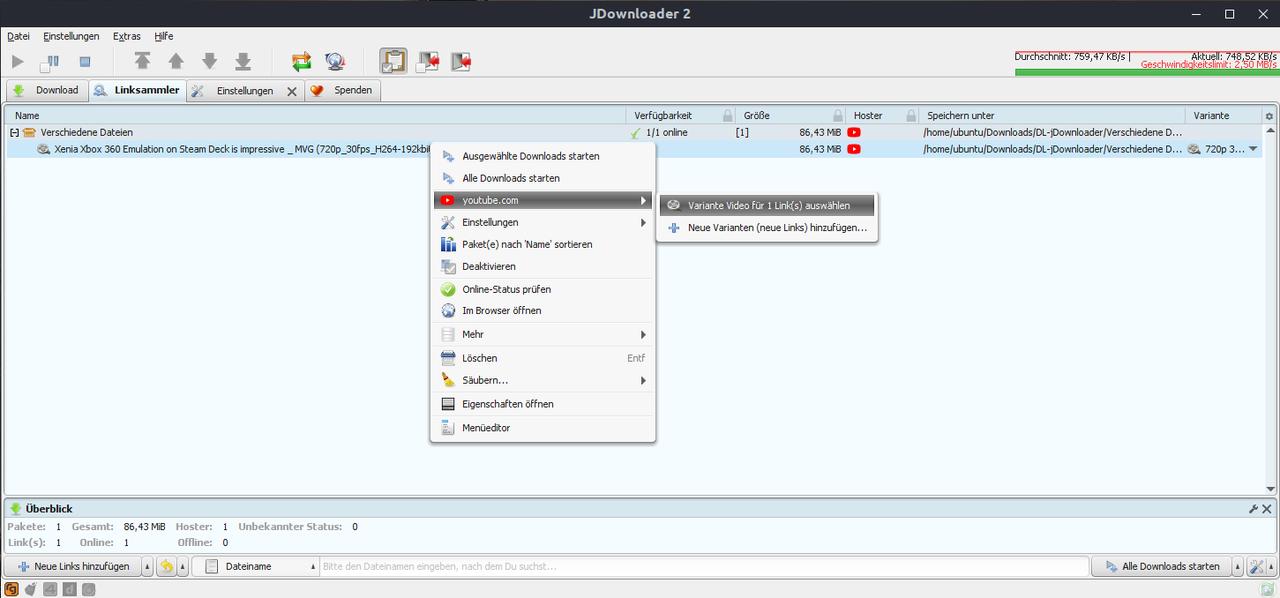Pause downloads using the pause toolbar icon
Viewport: 1280px width, 598px height.
pos(50,62)
